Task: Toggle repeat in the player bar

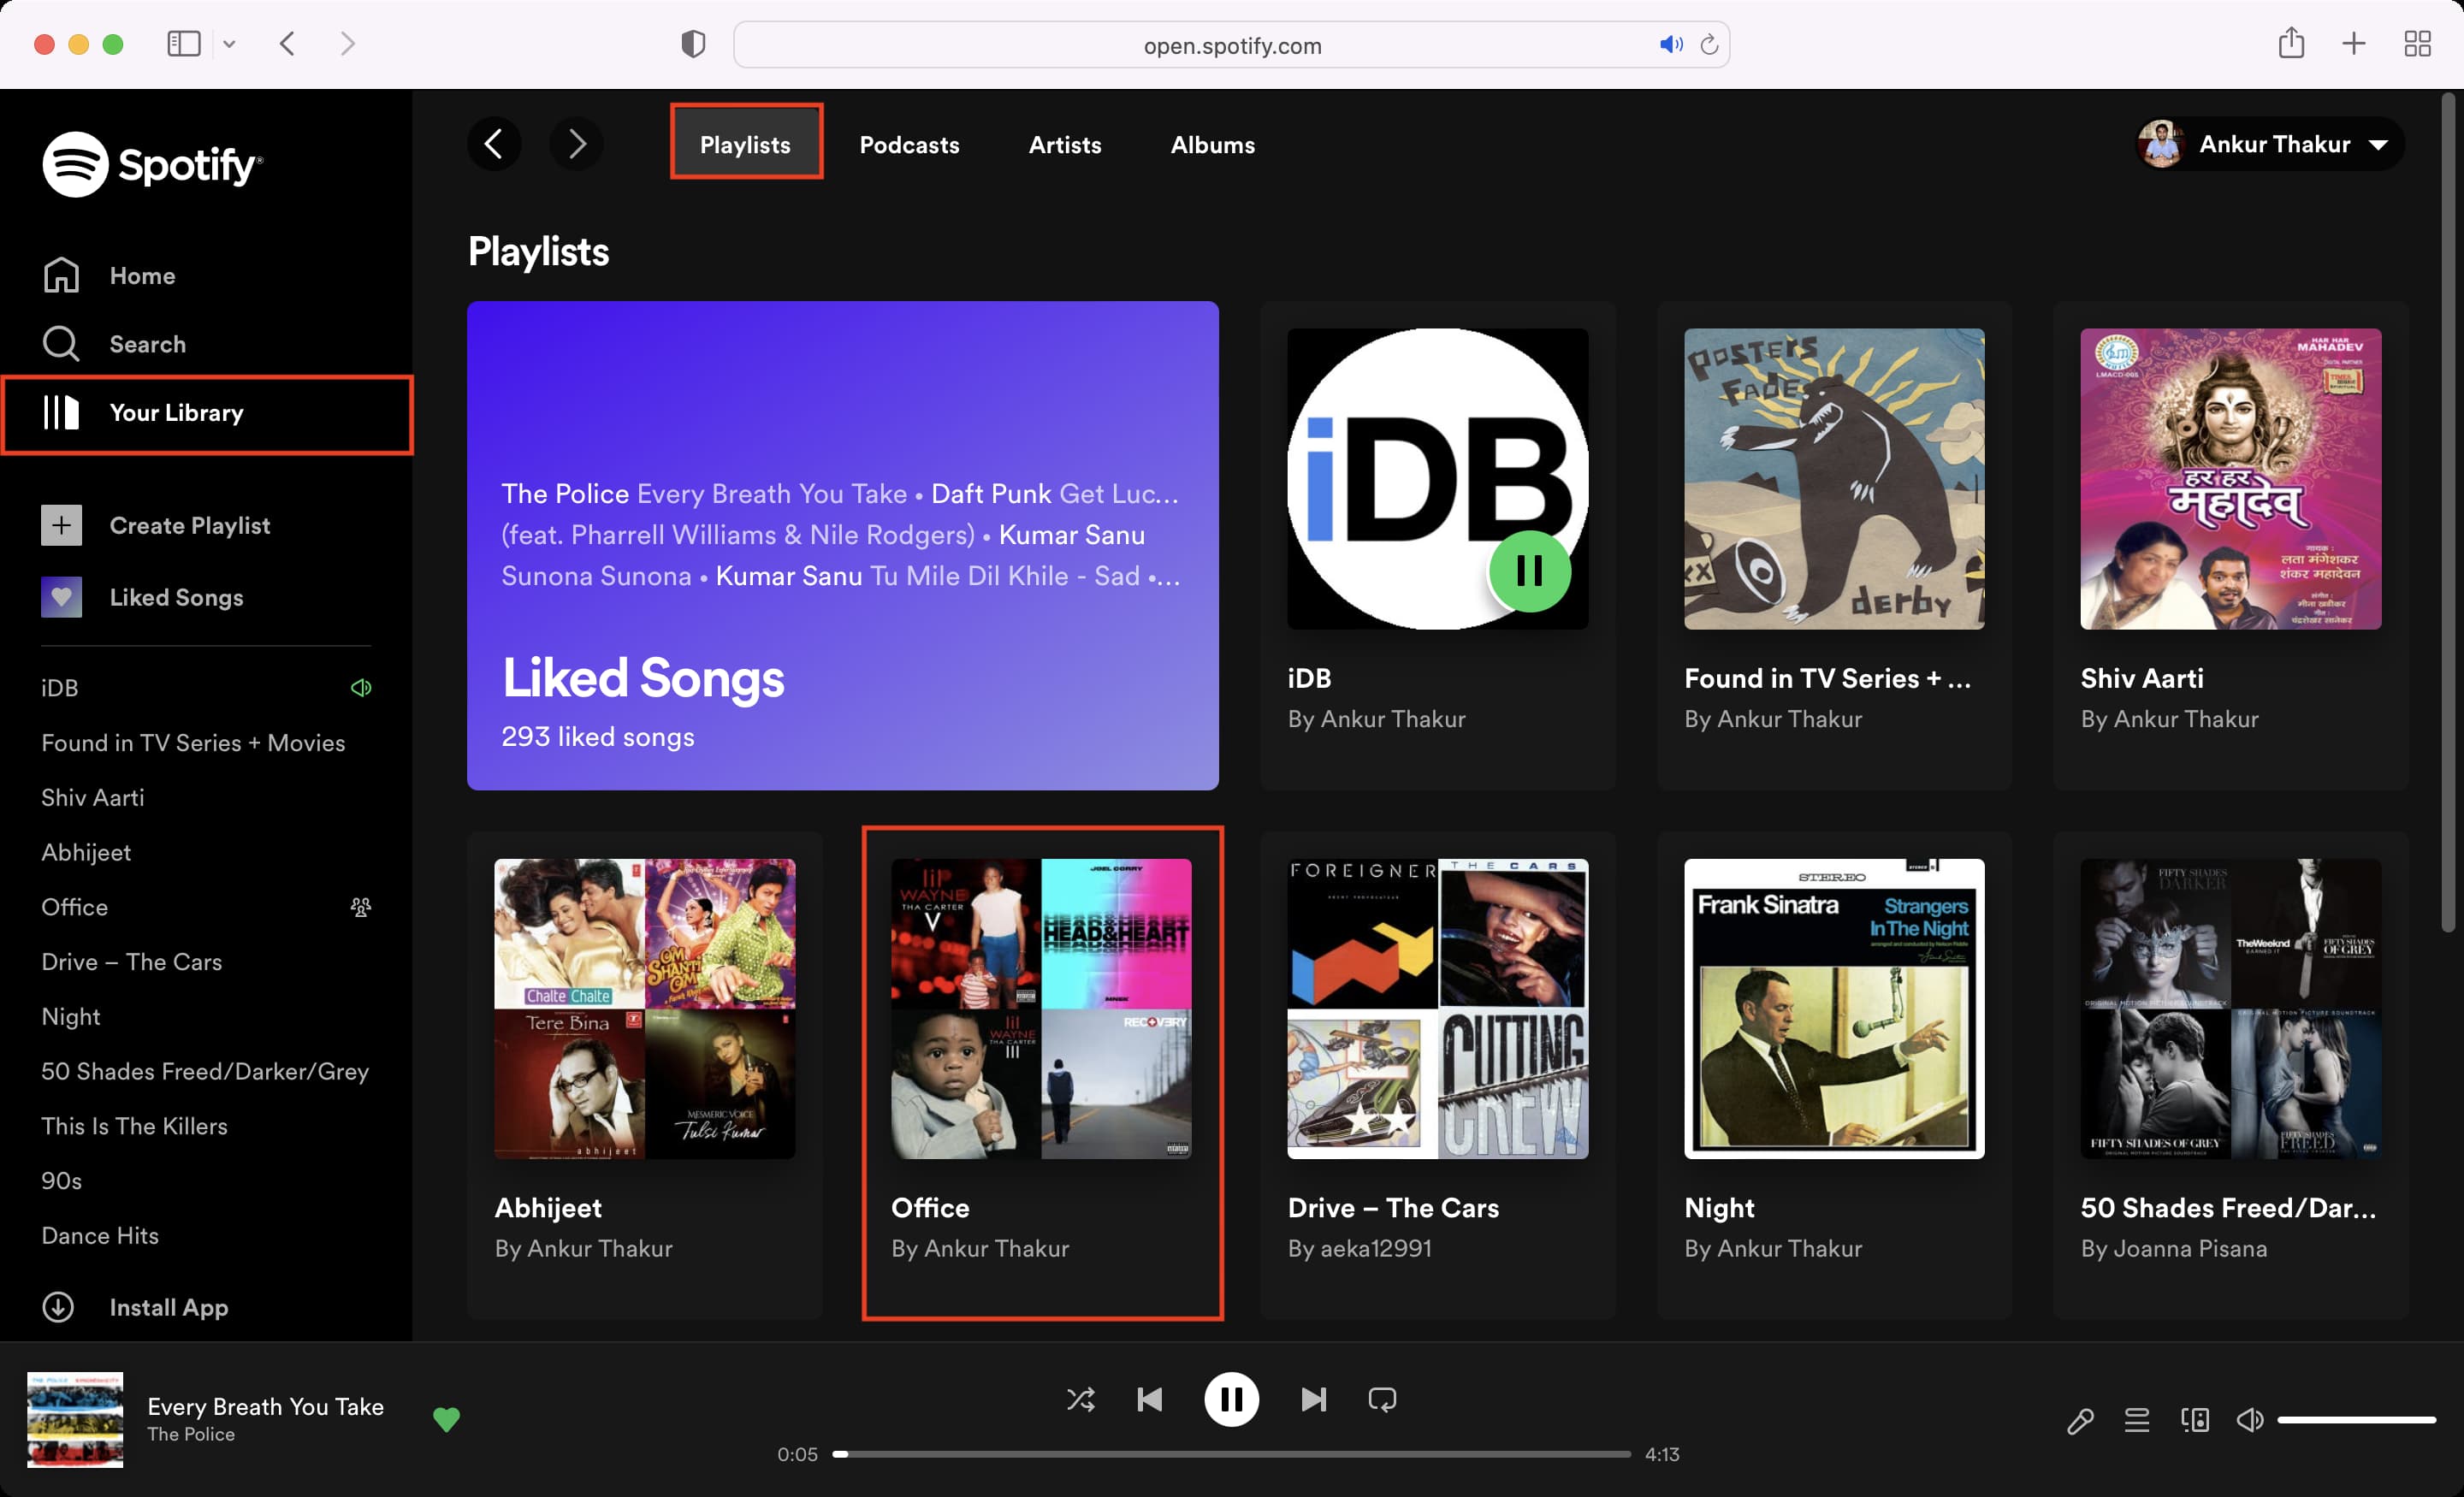Action: pos(1382,1399)
